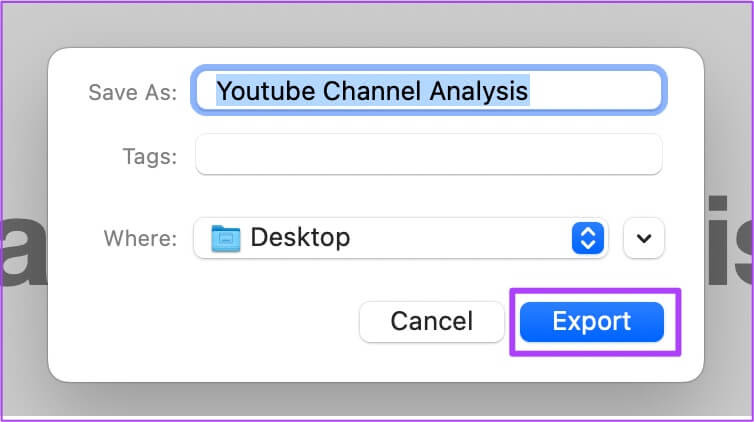Click the dimmed letters is behind the dialog
The image size is (754, 422).
pos(729,239)
